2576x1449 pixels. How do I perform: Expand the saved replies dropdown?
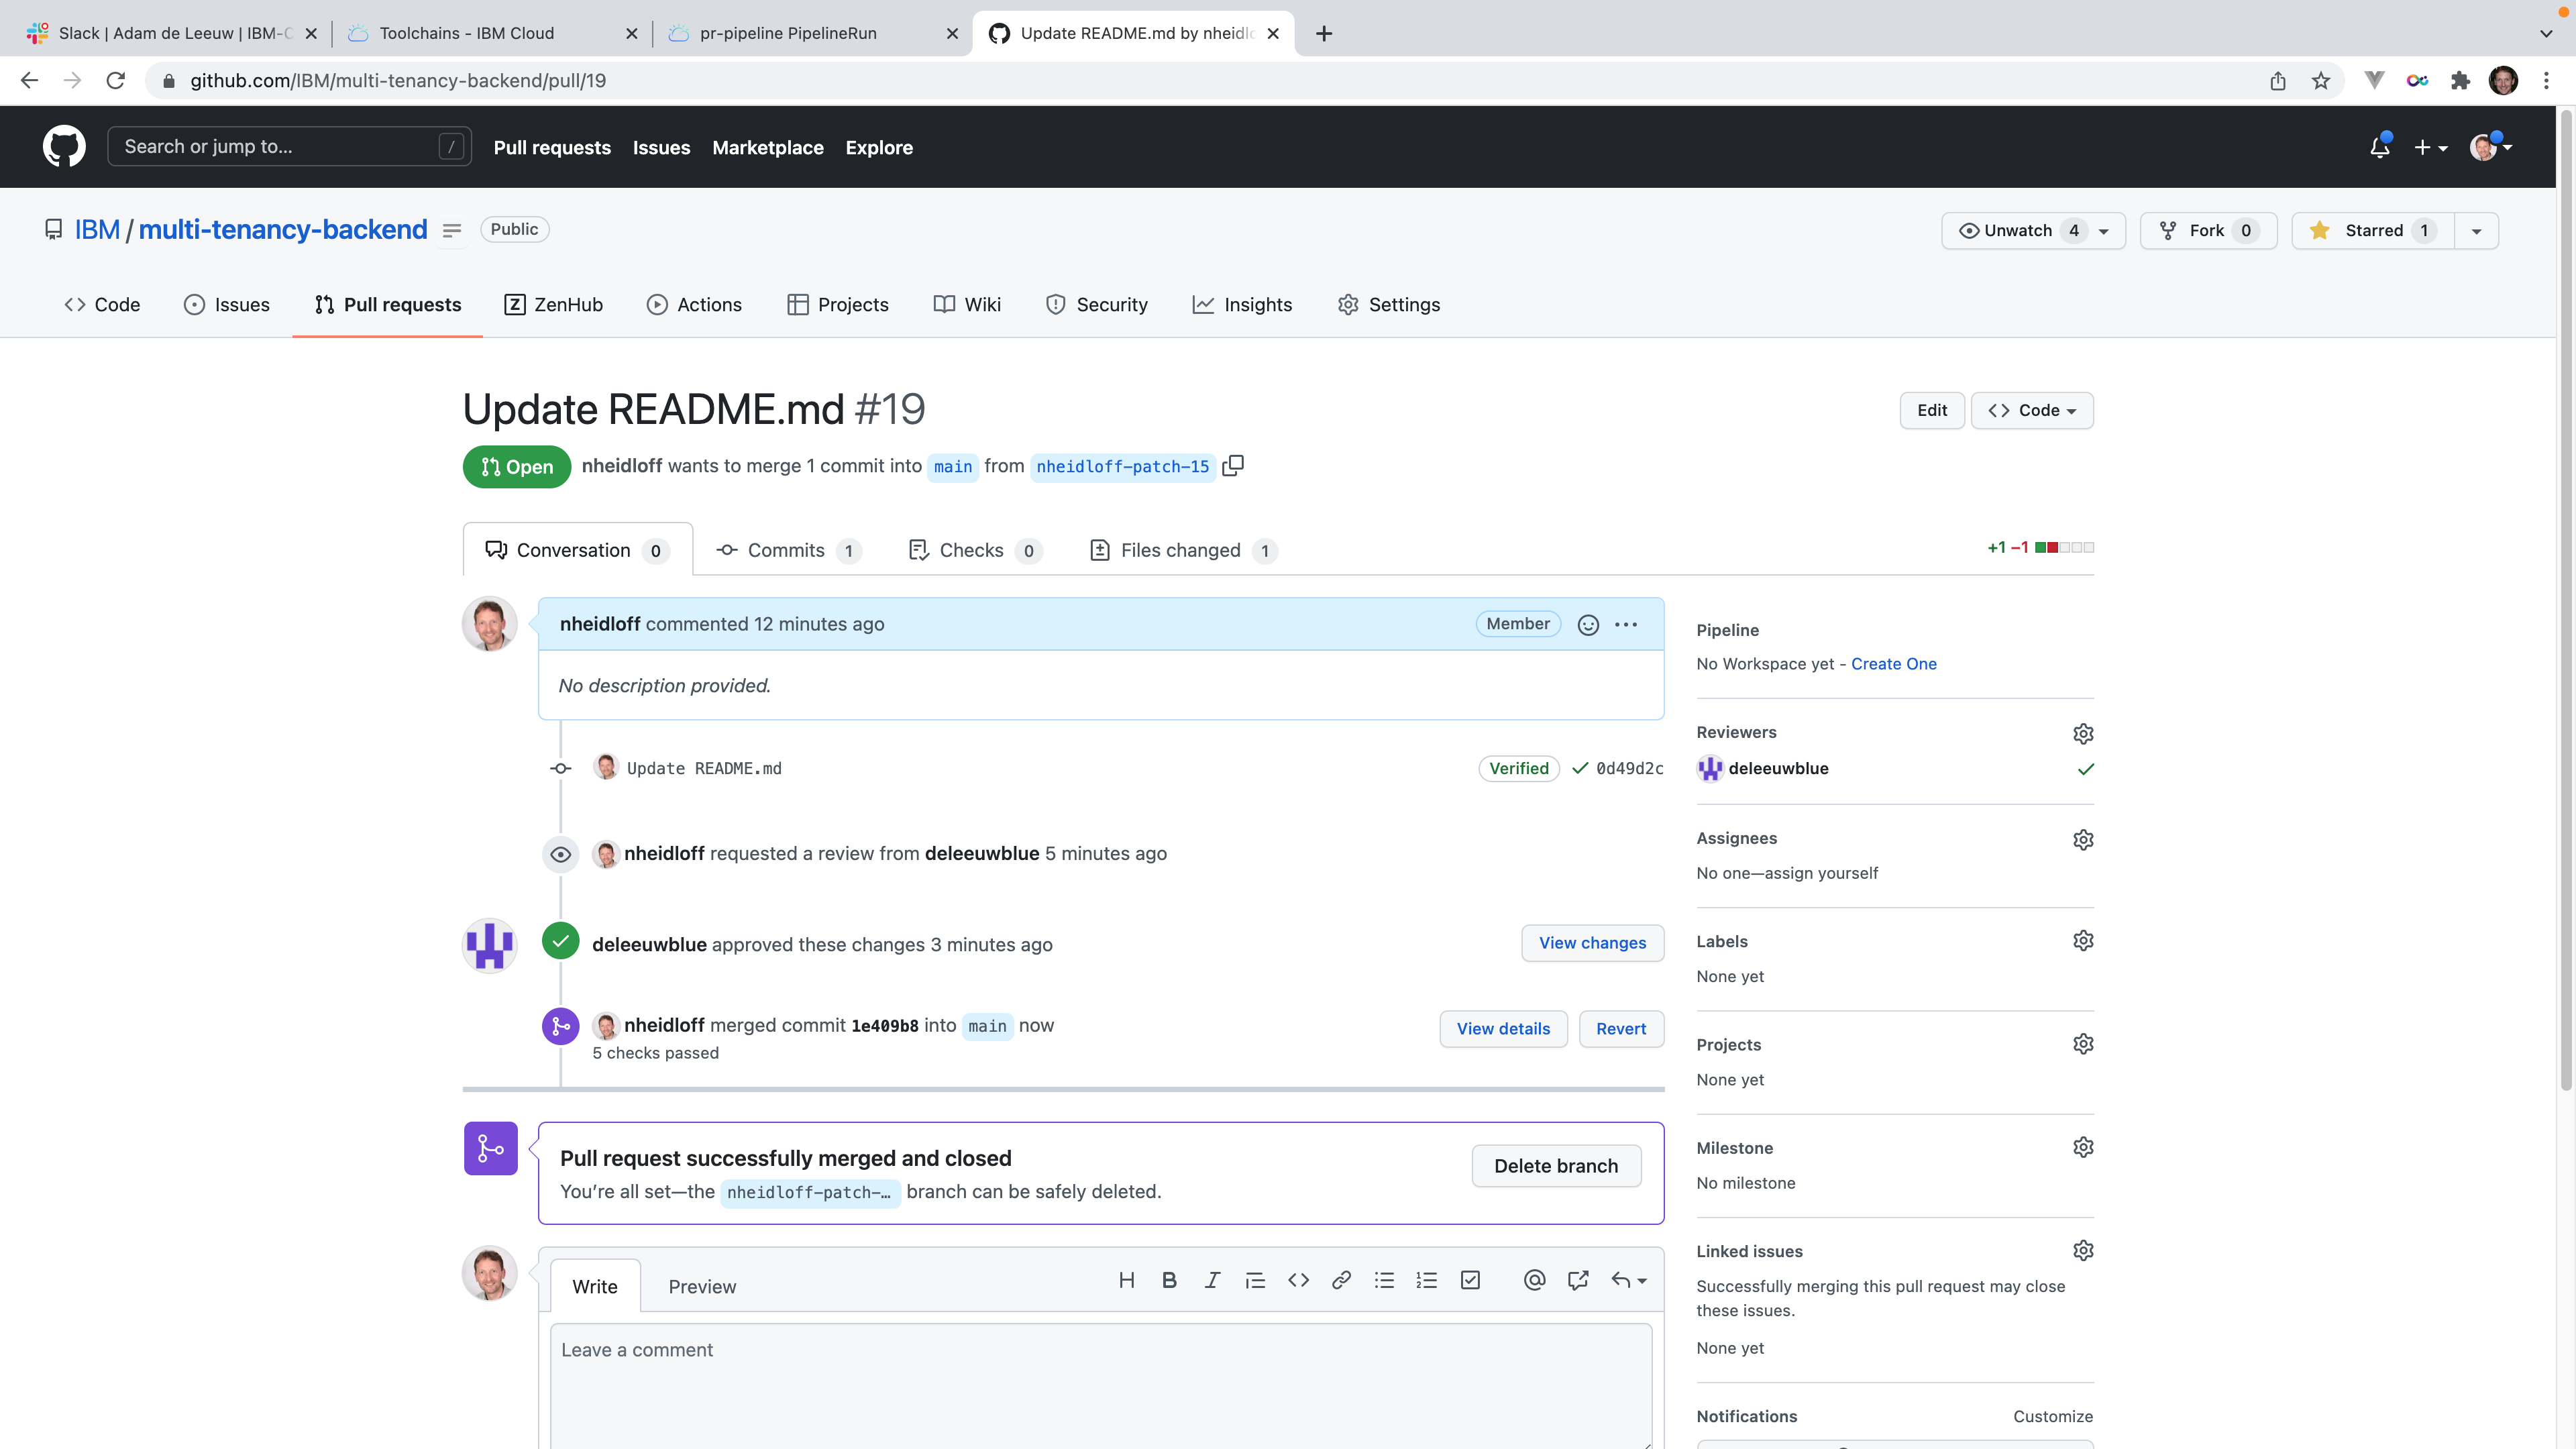1629,1280
